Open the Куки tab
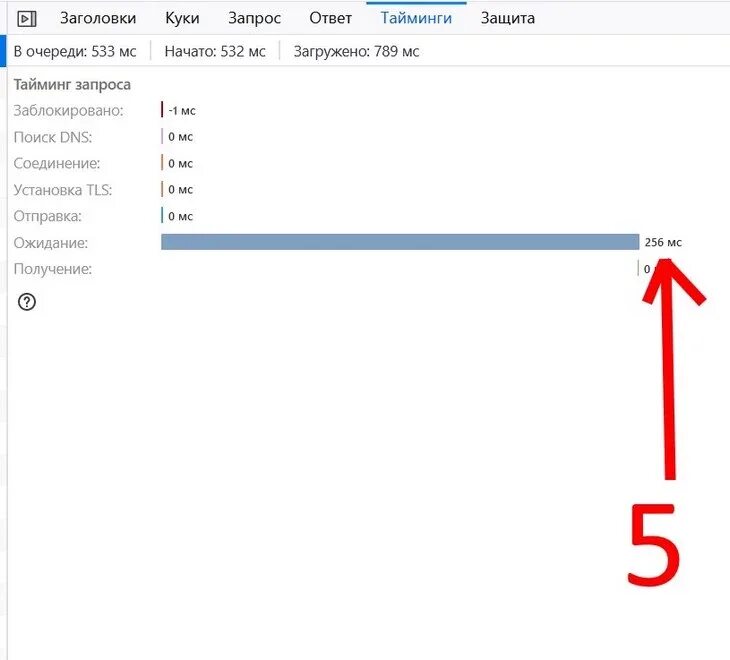The image size is (730, 660). pos(182,18)
